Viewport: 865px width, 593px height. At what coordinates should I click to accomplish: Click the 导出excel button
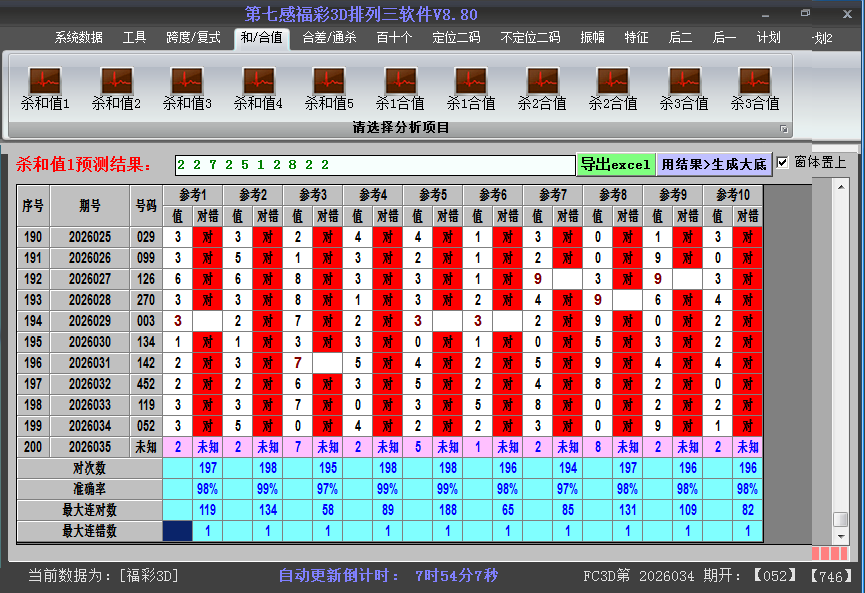tap(615, 165)
